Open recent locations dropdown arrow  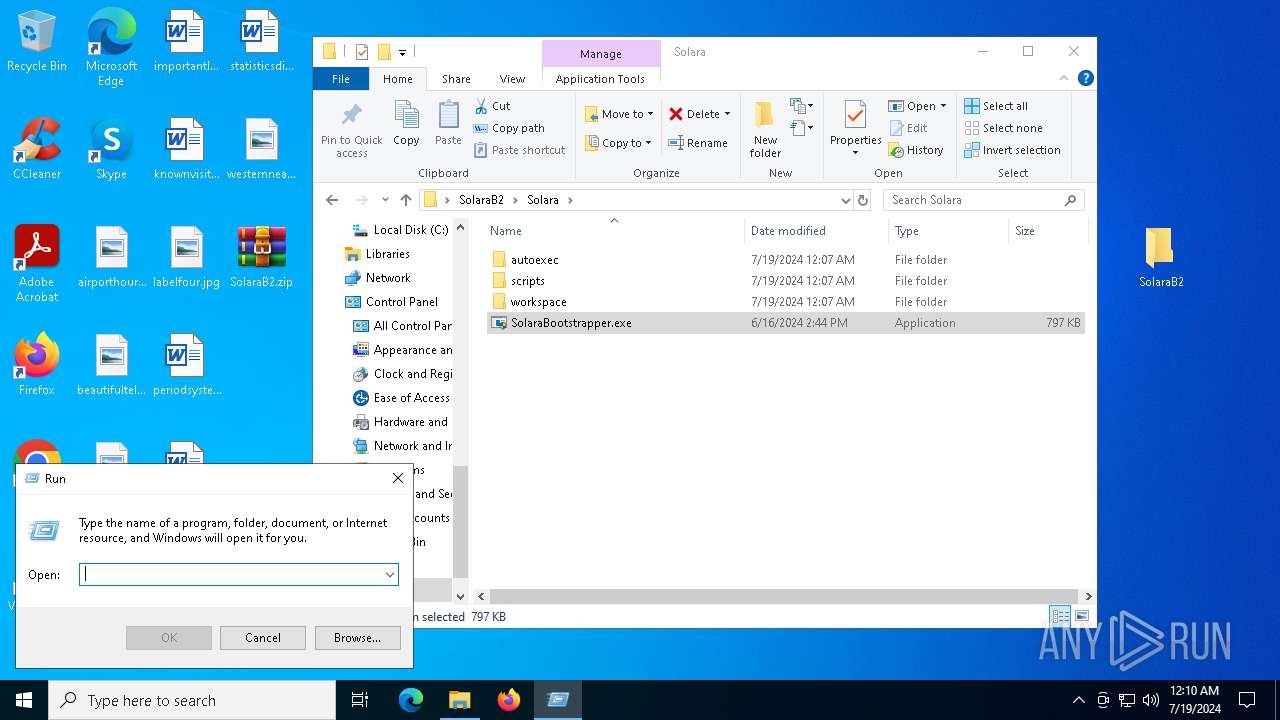385,200
